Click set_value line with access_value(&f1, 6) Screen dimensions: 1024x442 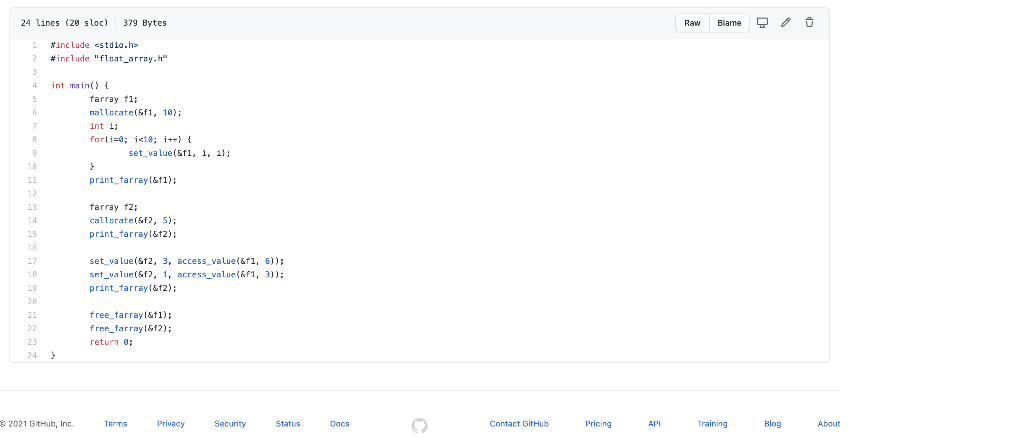pos(187,261)
